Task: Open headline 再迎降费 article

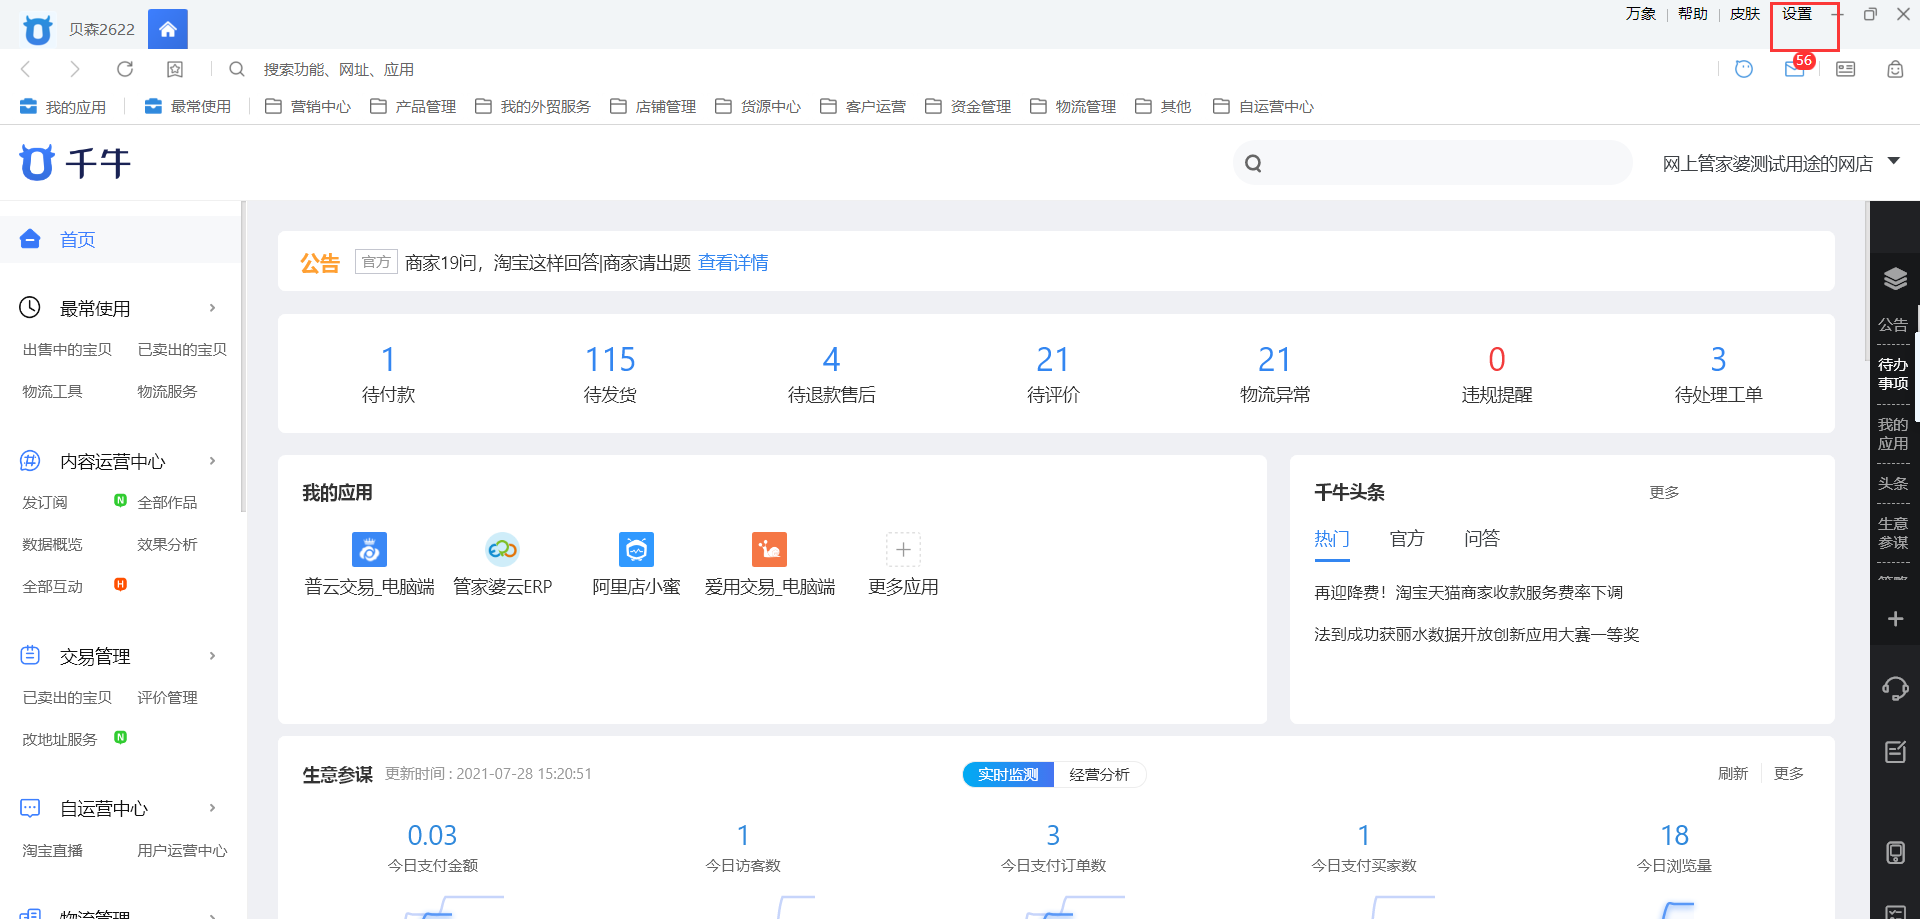Action: point(1468,592)
